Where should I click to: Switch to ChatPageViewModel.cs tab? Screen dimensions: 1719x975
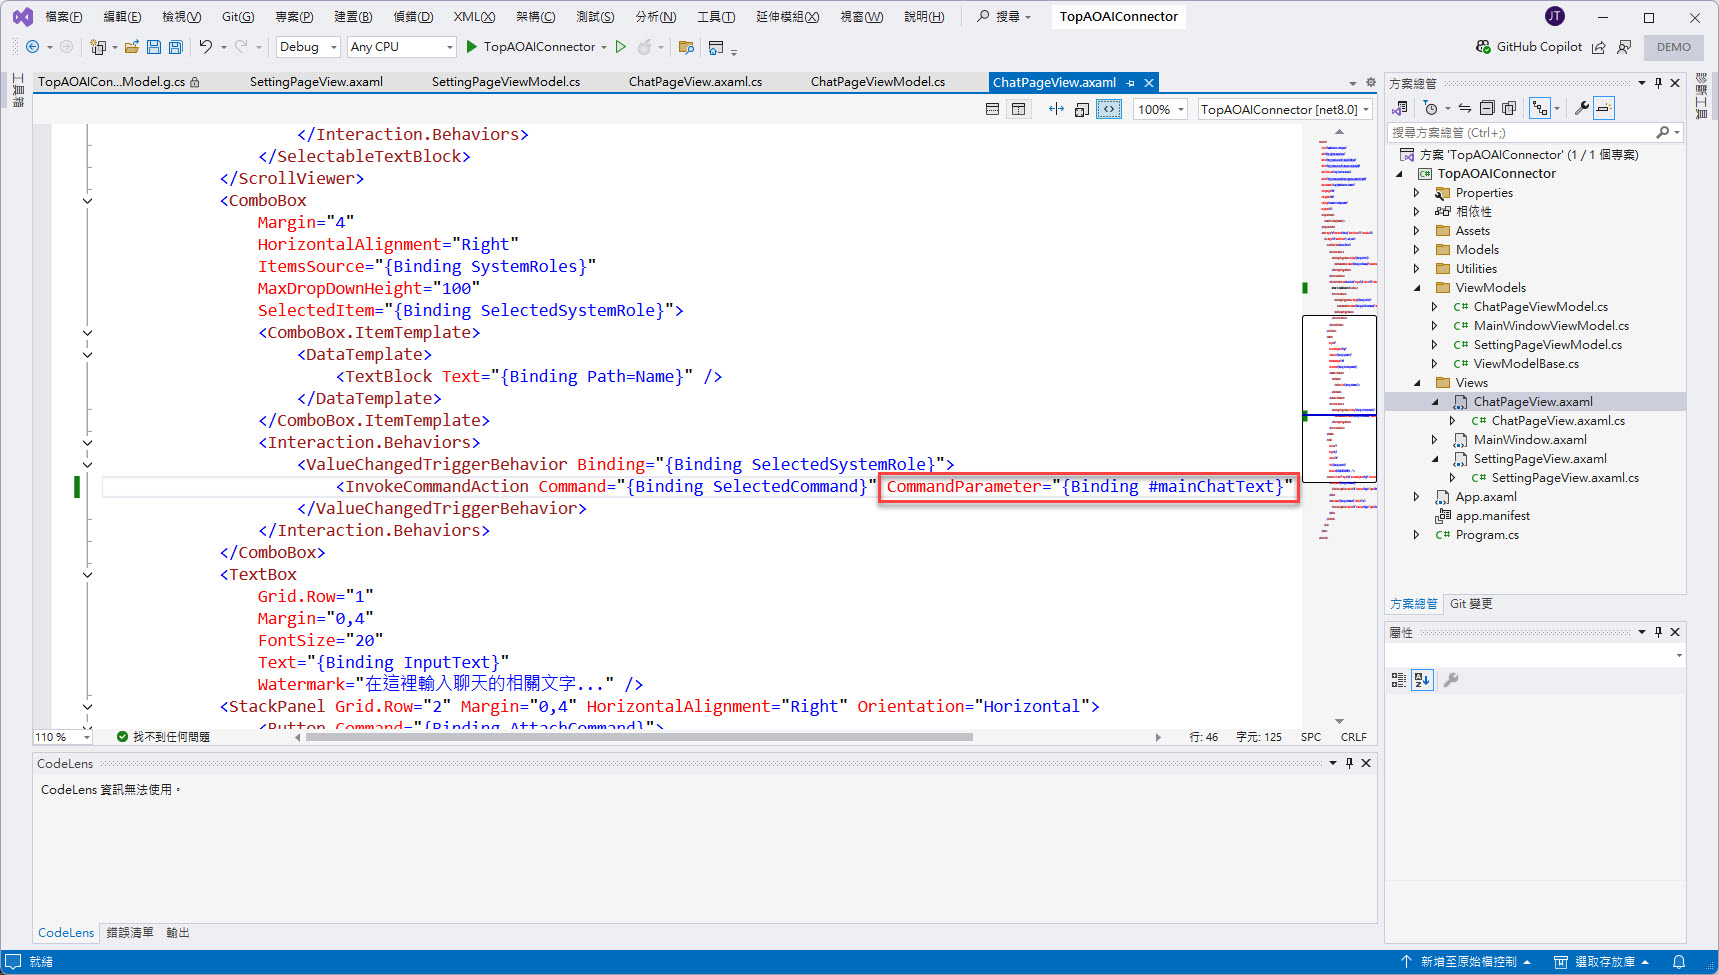pos(878,82)
